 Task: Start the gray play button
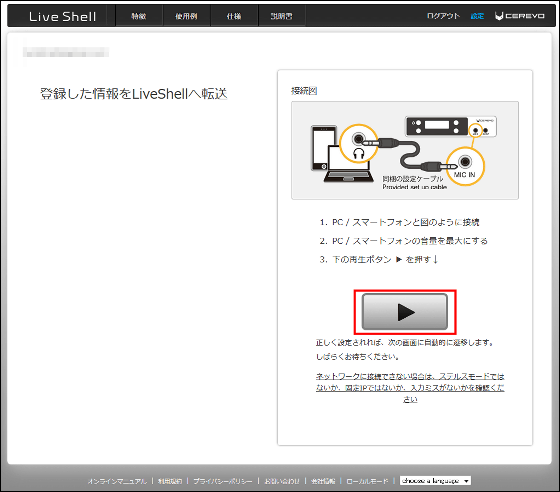coord(405,312)
